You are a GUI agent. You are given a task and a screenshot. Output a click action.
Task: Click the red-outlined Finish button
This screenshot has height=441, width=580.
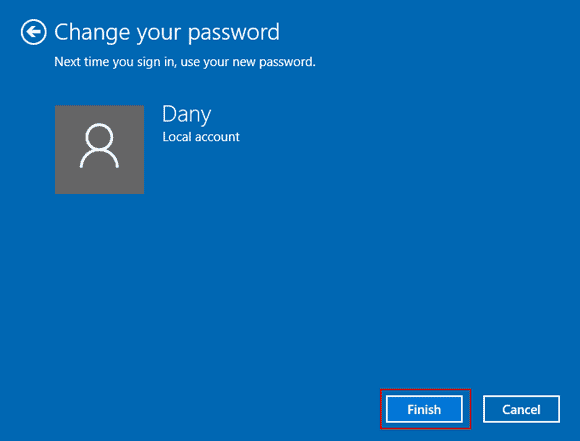click(424, 409)
